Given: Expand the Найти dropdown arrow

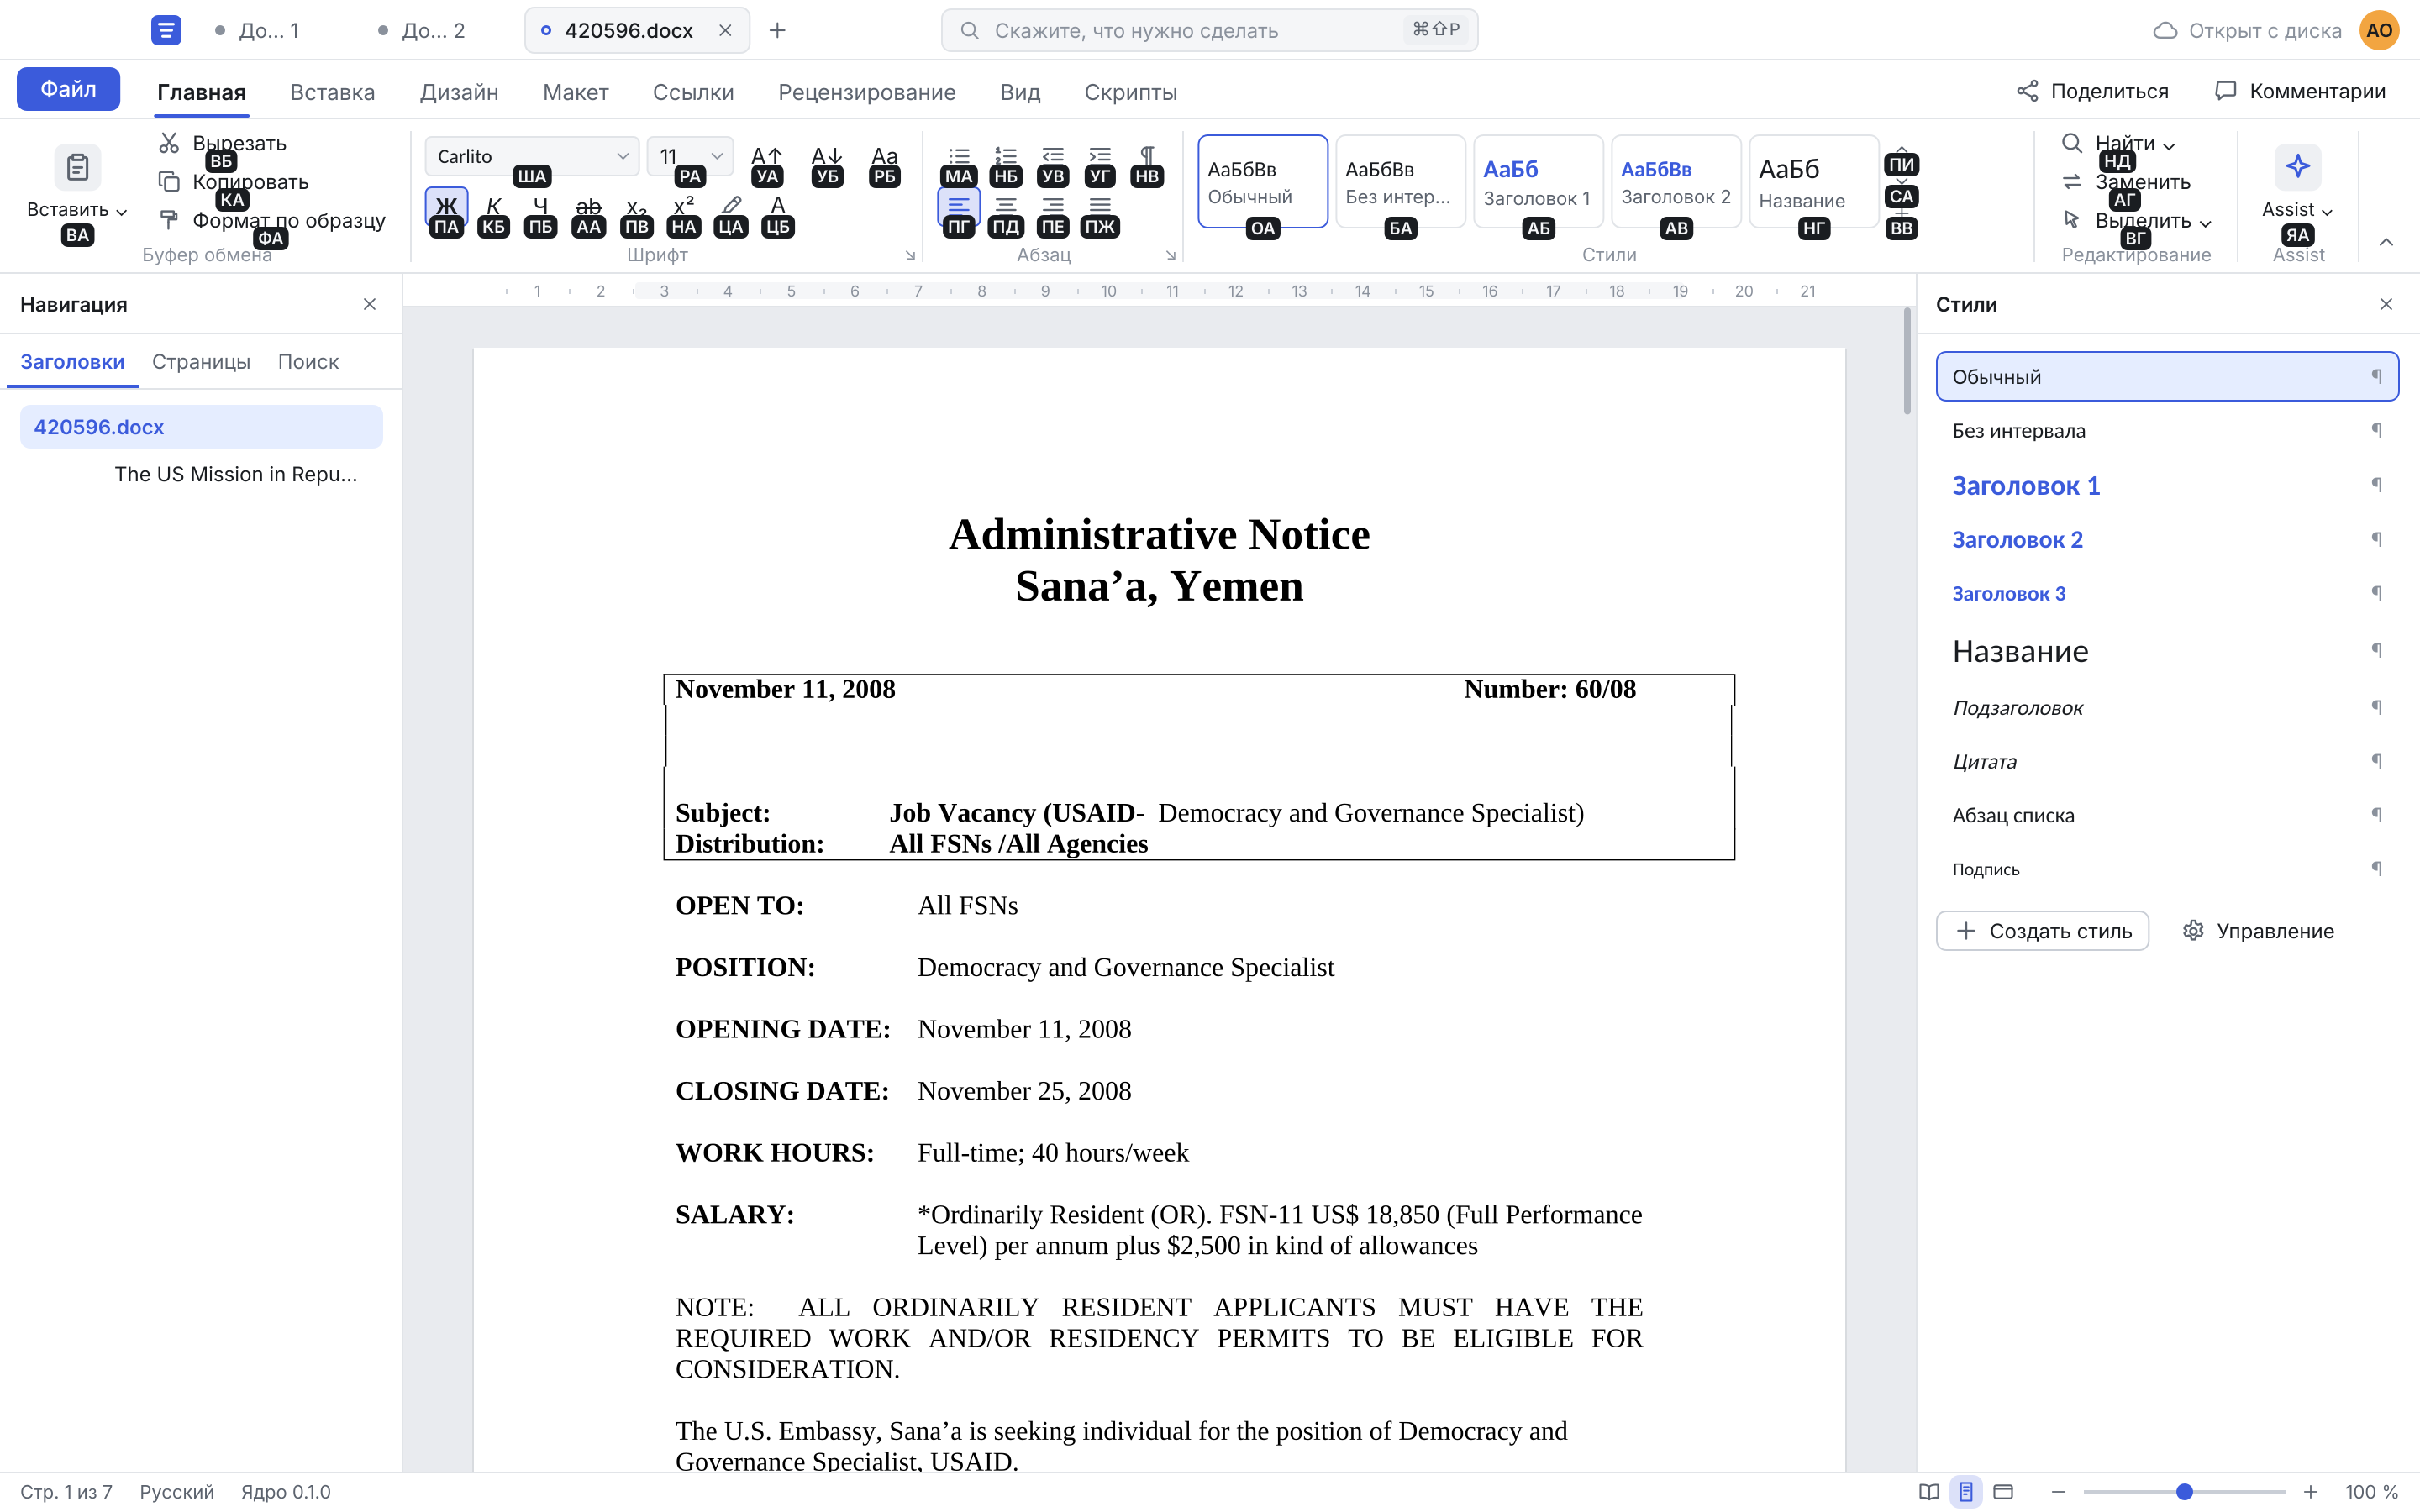Looking at the screenshot, I should pyautogui.click(x=2169, y=146).
